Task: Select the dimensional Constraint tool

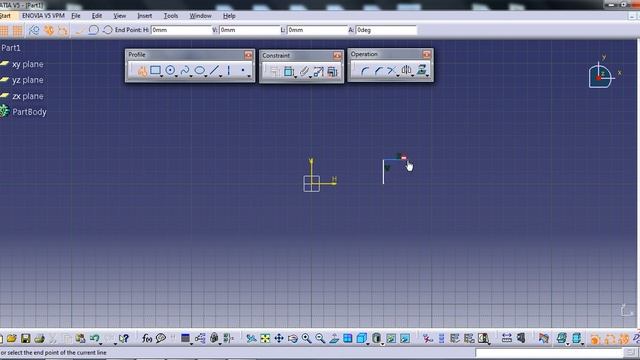Action: tap(289, 71)
